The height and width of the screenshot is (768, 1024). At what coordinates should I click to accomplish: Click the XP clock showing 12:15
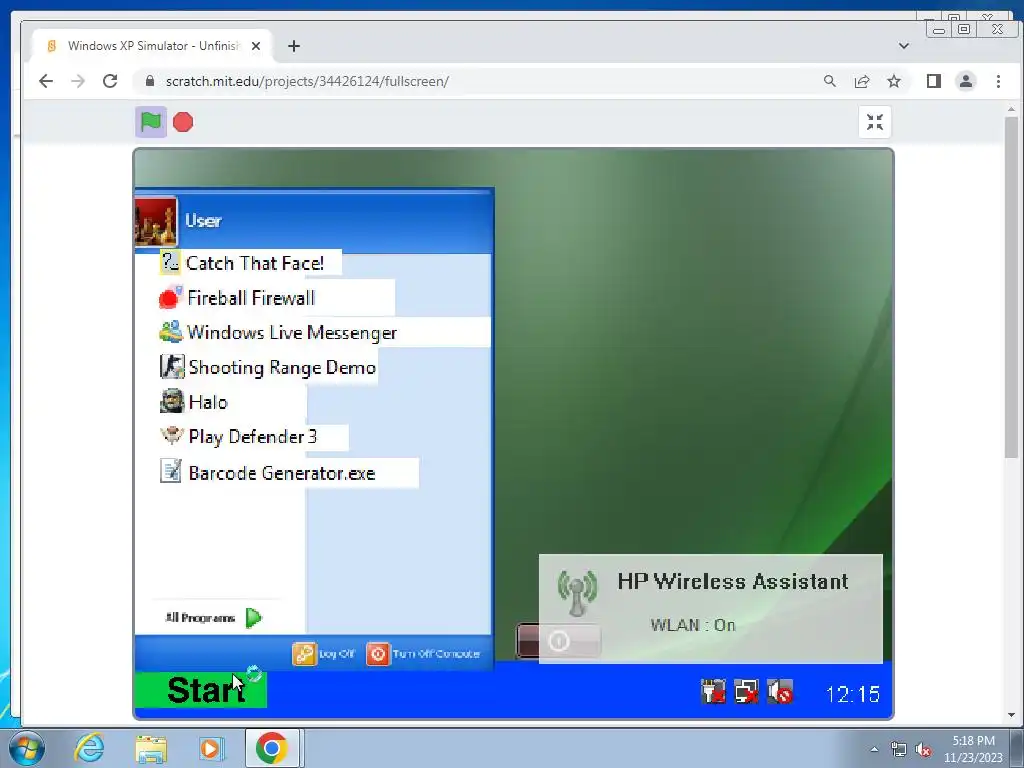click(x=852, y=694)
